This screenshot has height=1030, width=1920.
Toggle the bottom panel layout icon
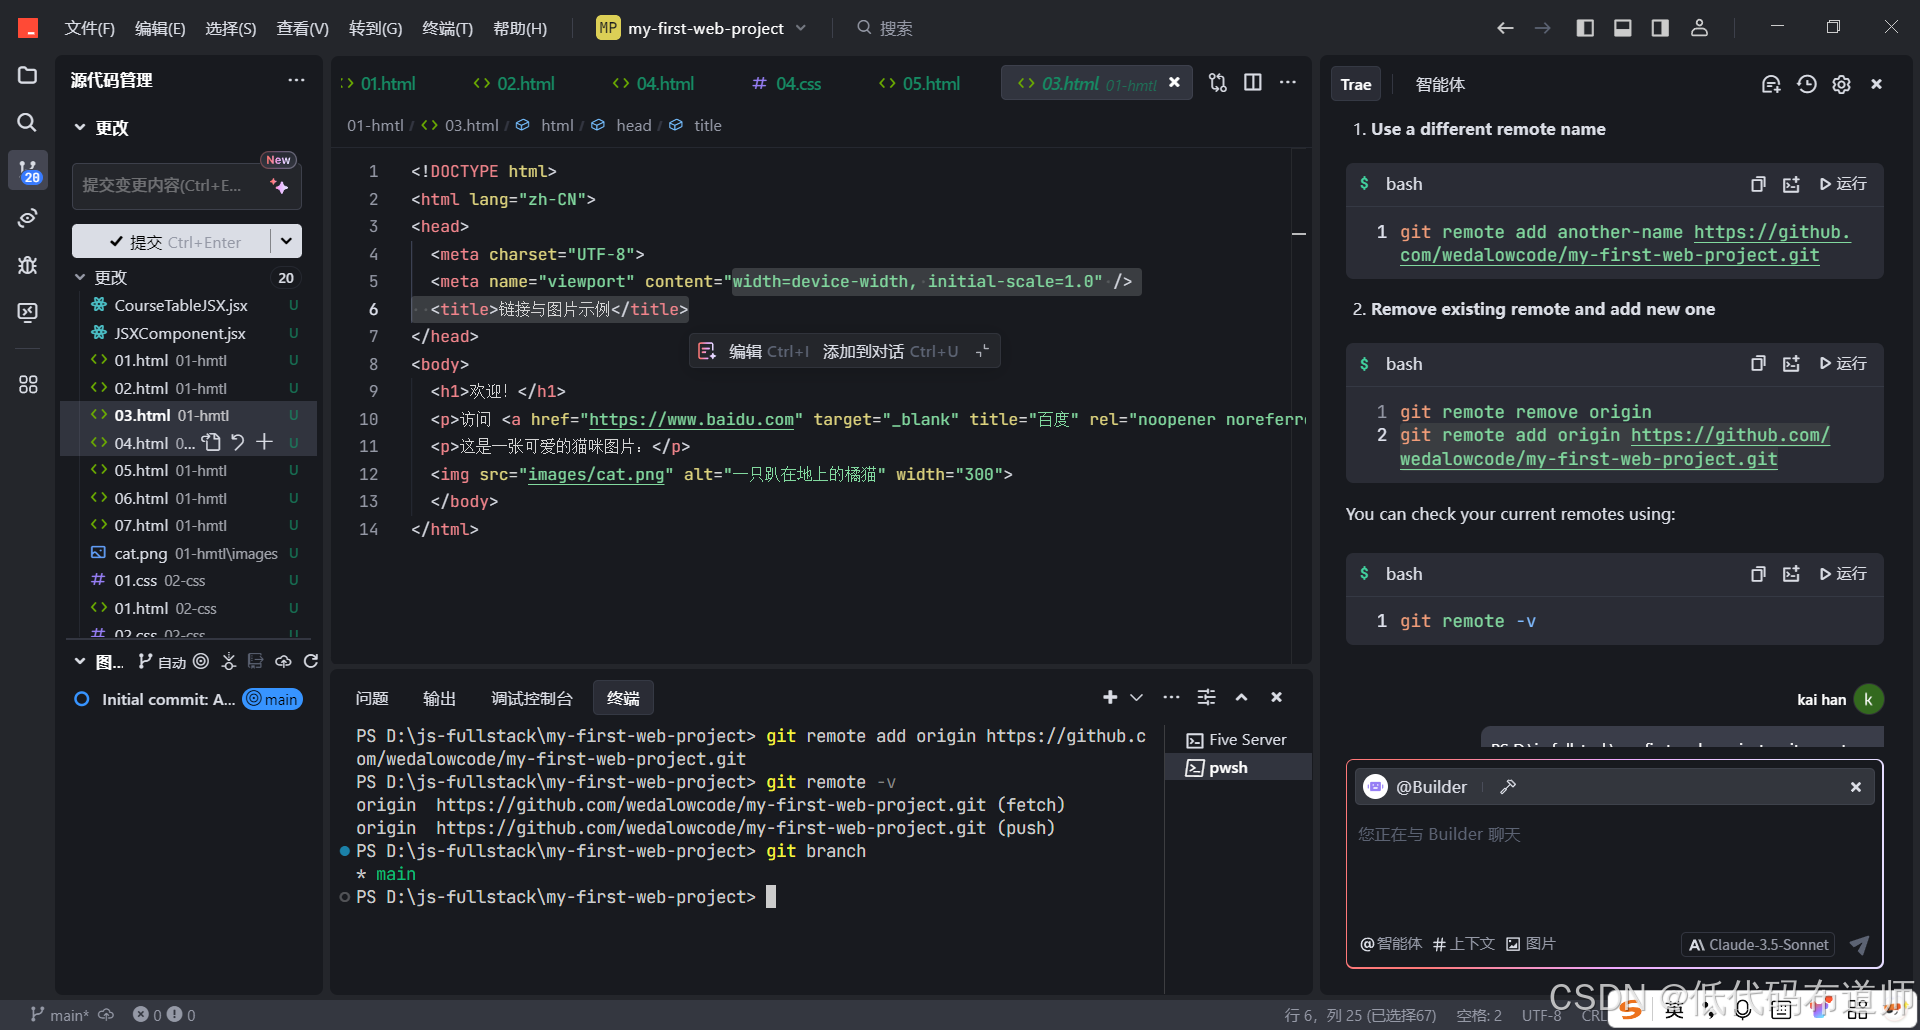coord(1623,28)
